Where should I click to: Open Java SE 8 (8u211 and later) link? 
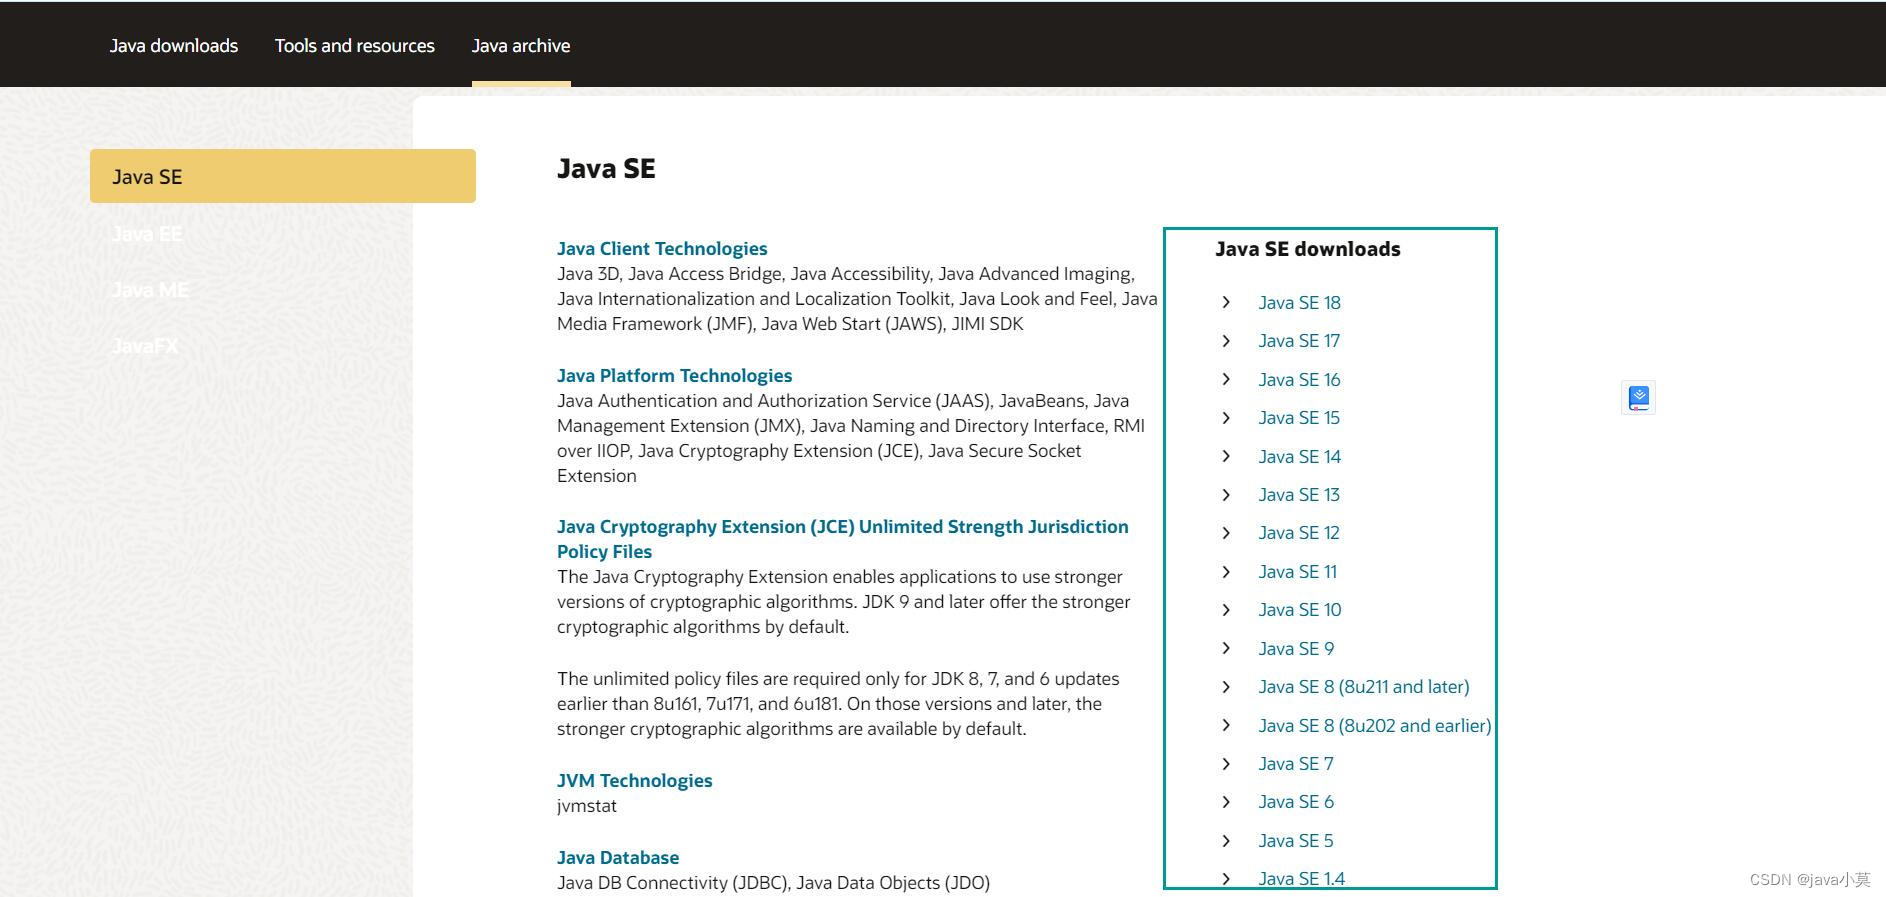pyautogui.click(x=1364, y=687)
